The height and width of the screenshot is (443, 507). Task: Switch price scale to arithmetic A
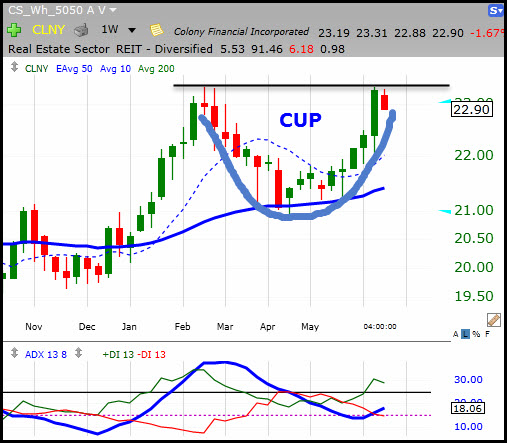coord(456,334)
